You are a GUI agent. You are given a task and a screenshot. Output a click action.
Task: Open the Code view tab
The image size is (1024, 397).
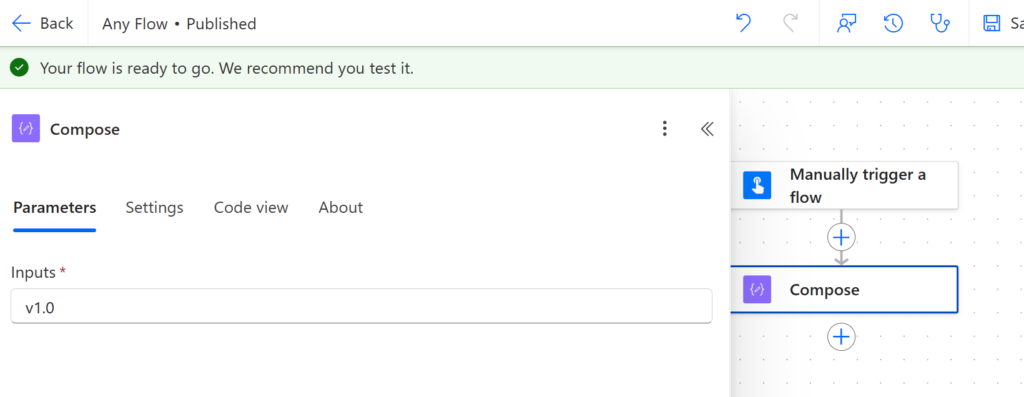pyautogui.click(x=251, y=208)
